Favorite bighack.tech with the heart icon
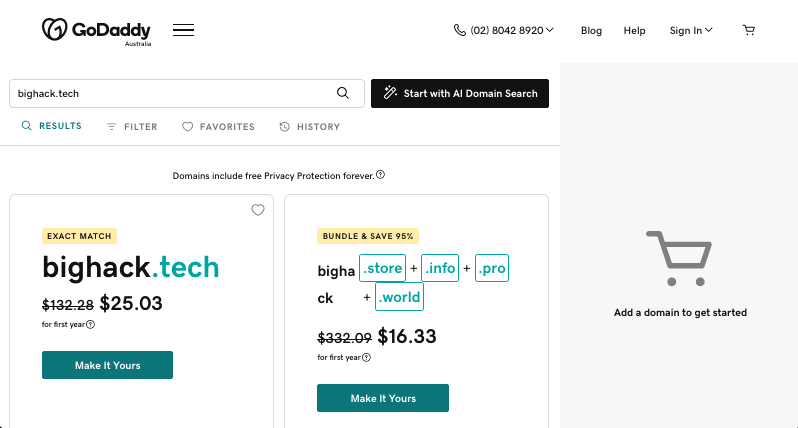 [258, 210]
